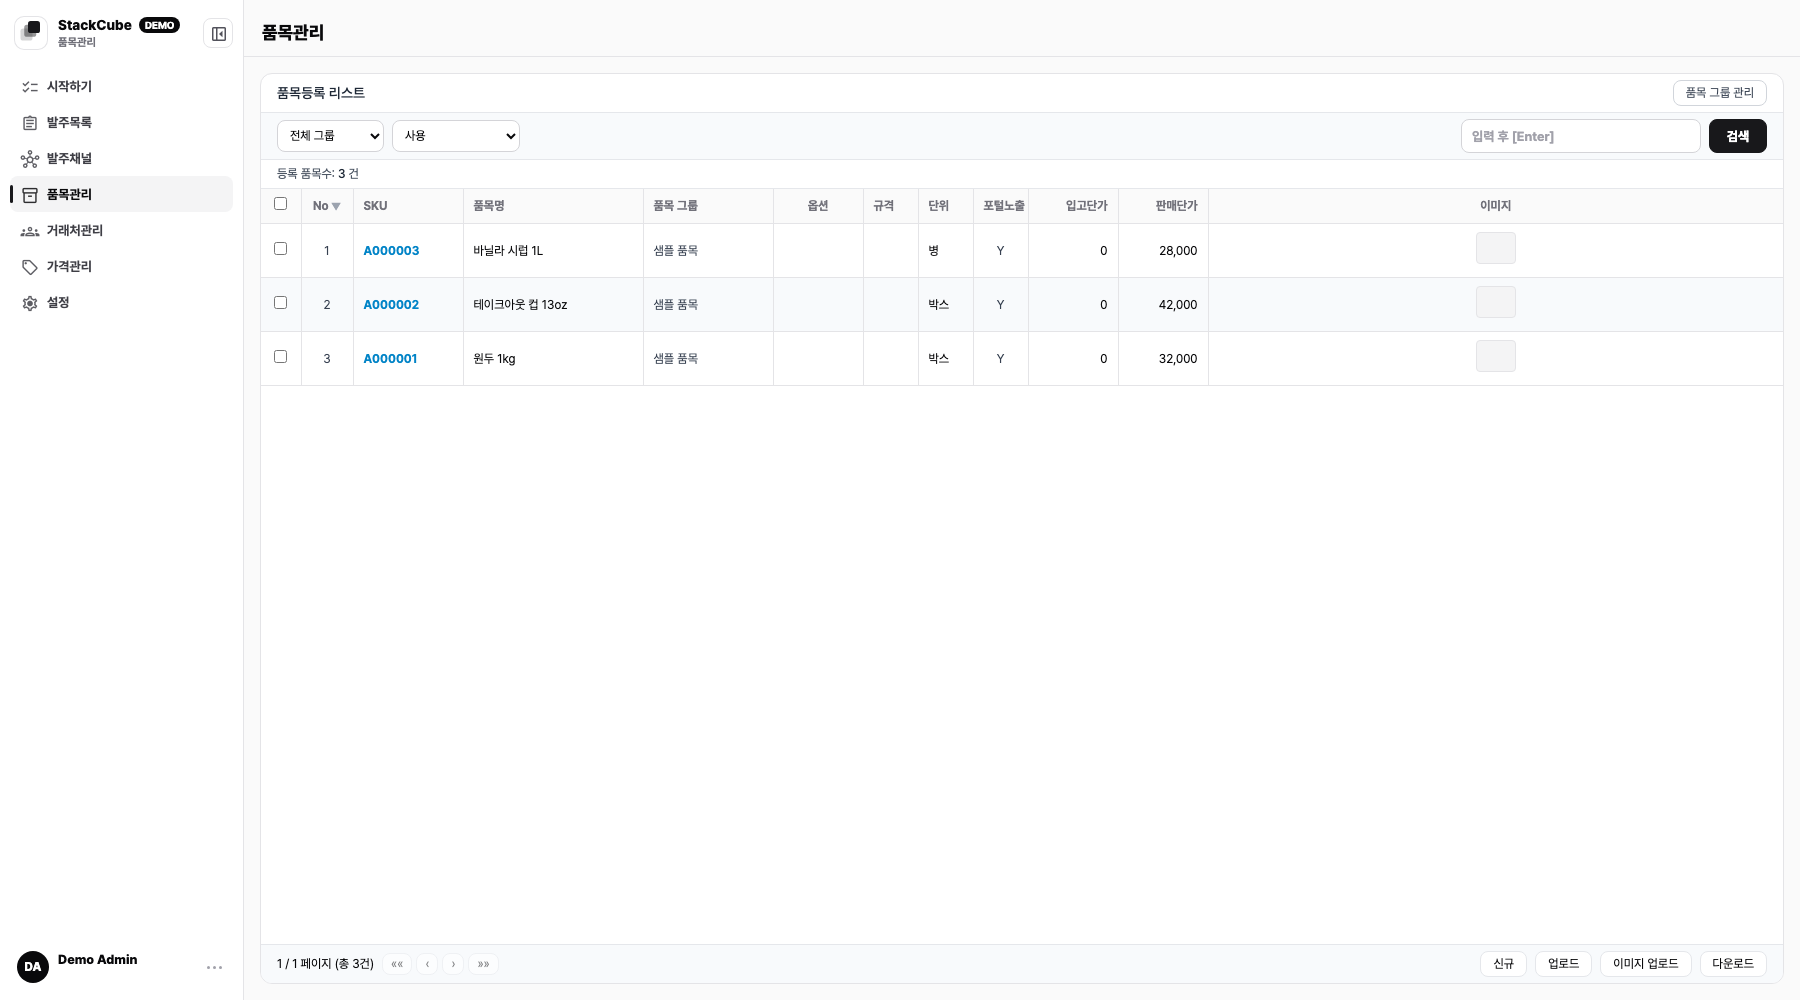Click image placeholder for A000001 row
Viewport: 1800px width, 1000px height.
tap(1496, 356)
